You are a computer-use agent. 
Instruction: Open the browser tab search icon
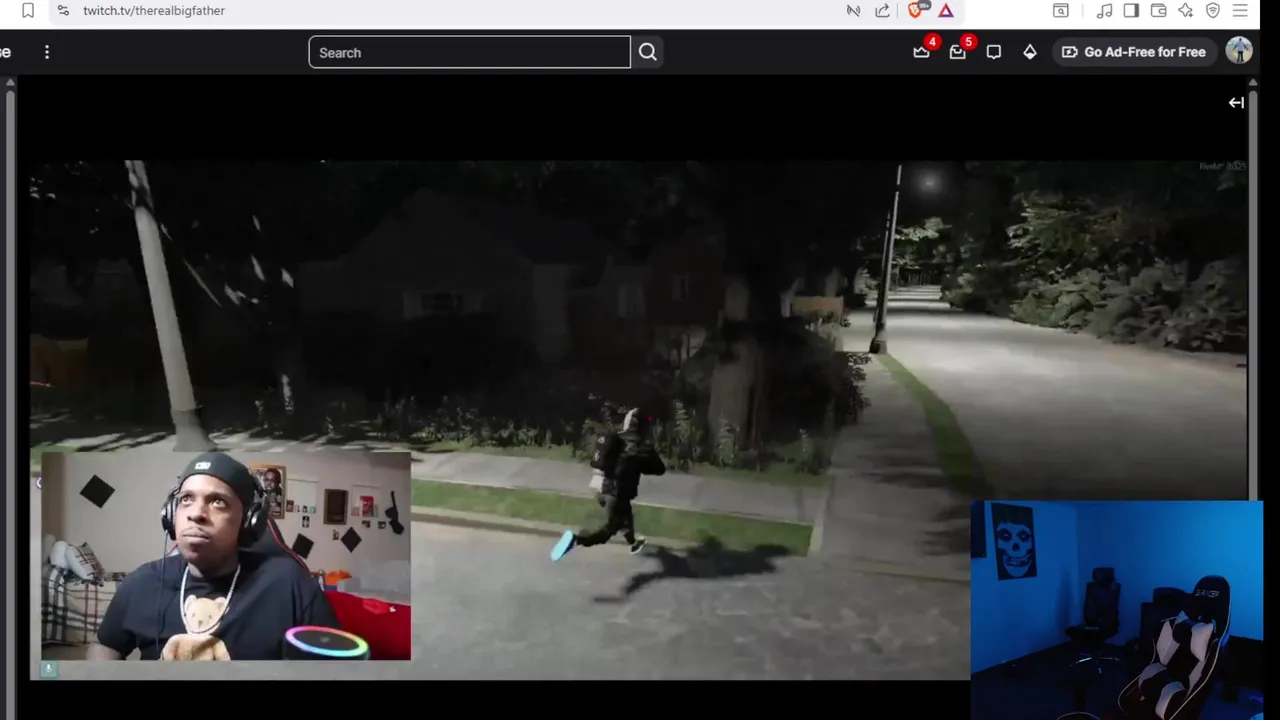[x=1061, y=10]
